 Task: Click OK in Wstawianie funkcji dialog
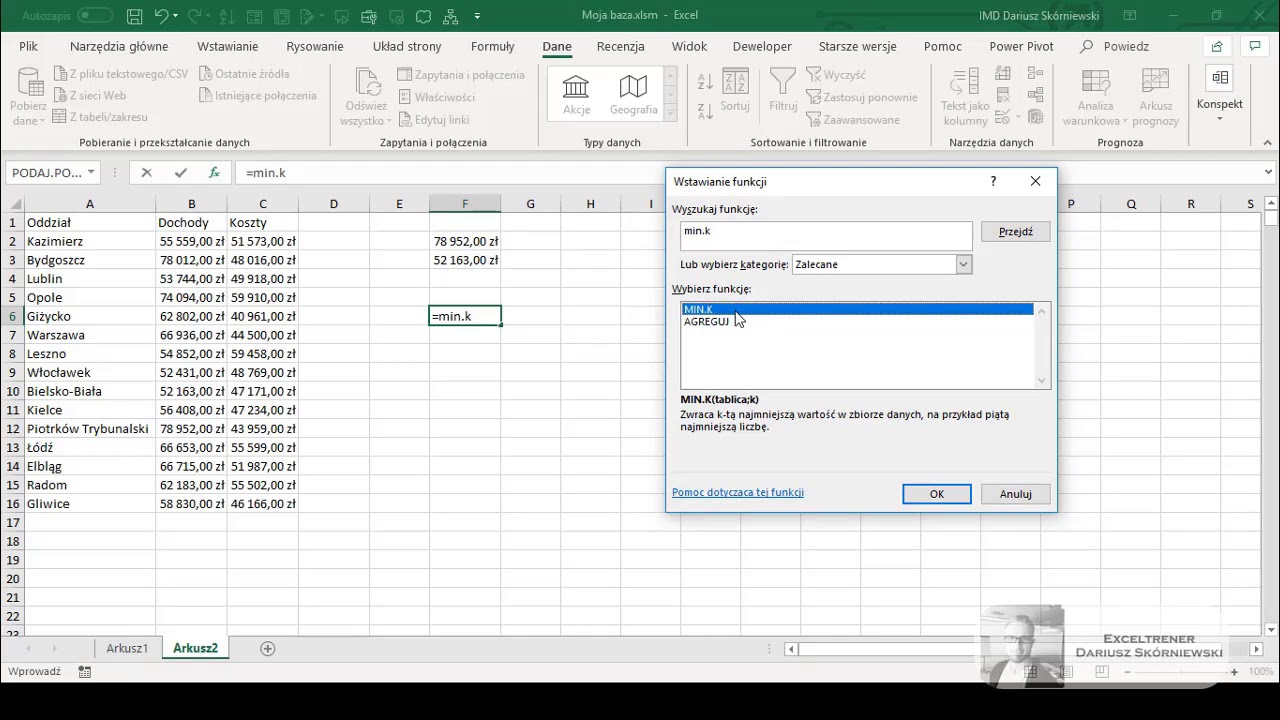[937, 494]
